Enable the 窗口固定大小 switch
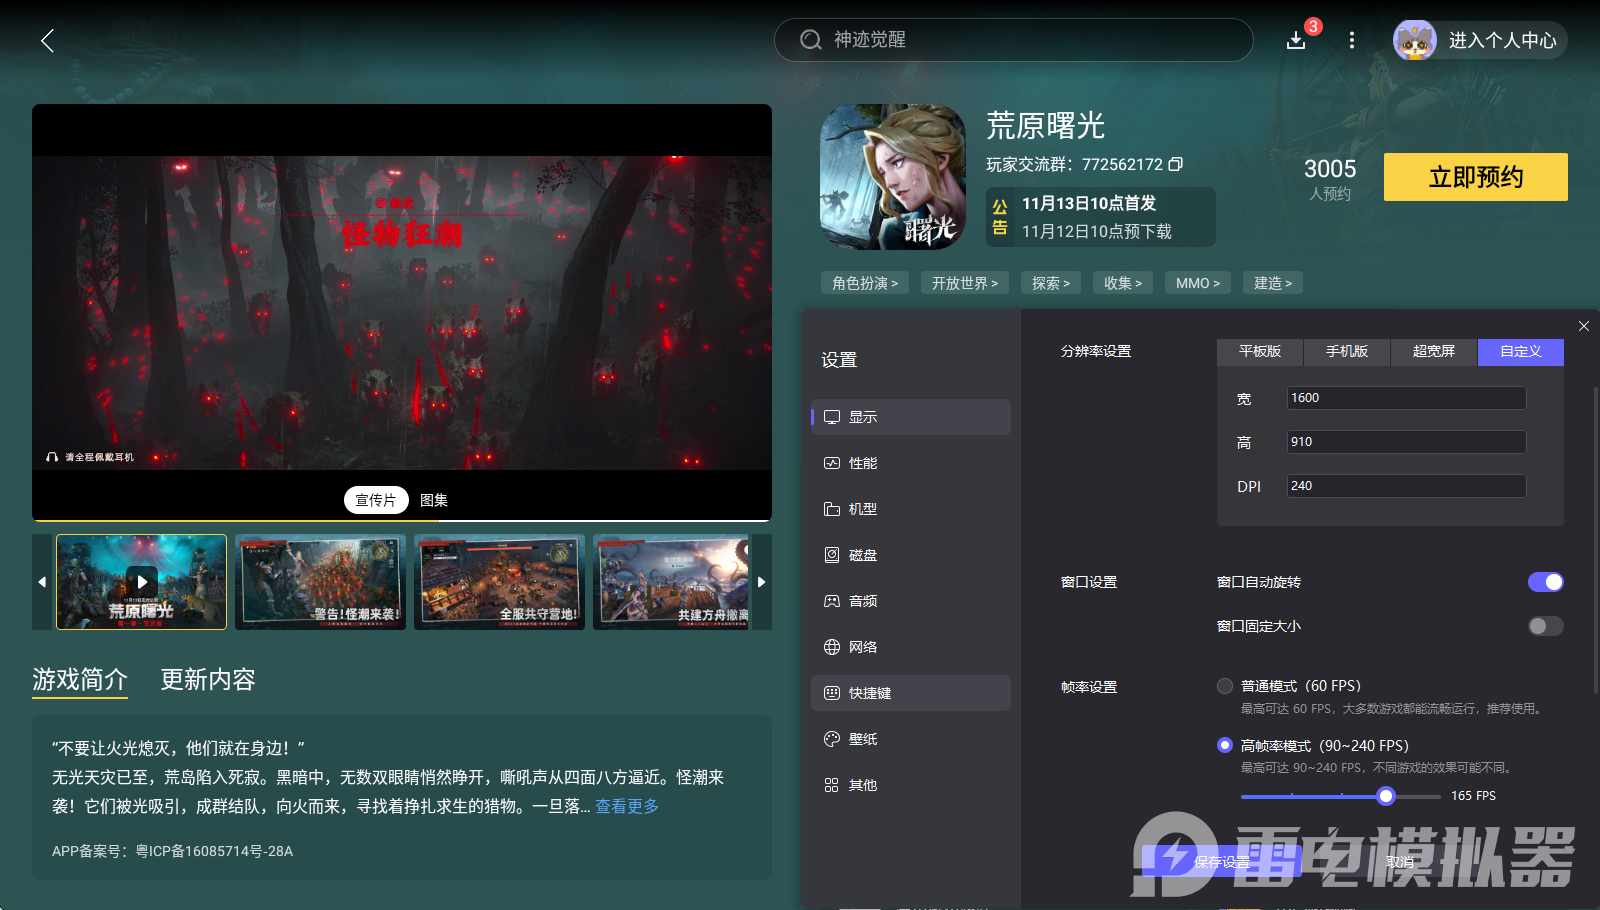The image size is (1600, 910). pos(1545,626)
